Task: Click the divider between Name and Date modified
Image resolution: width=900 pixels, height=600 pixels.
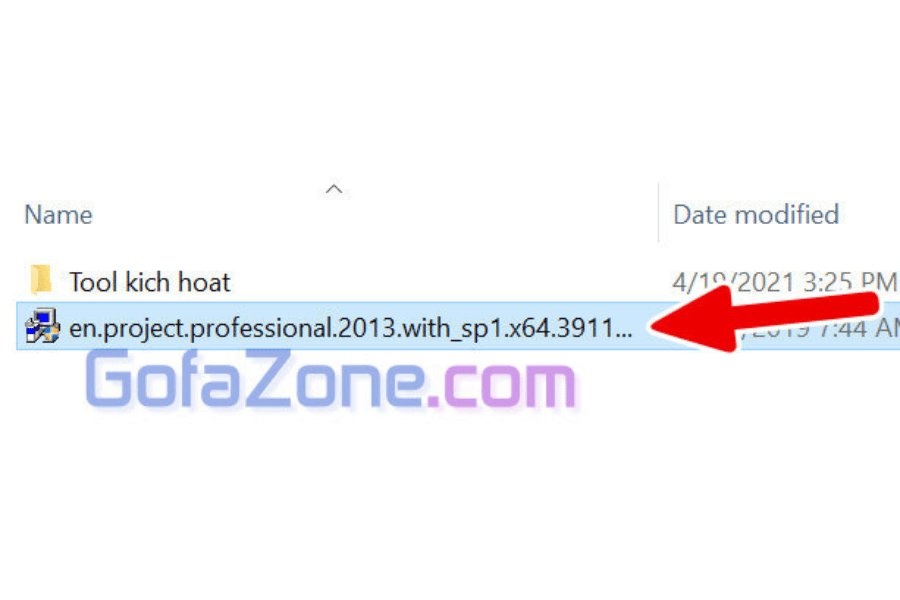Action: click(x=658, y=212)
